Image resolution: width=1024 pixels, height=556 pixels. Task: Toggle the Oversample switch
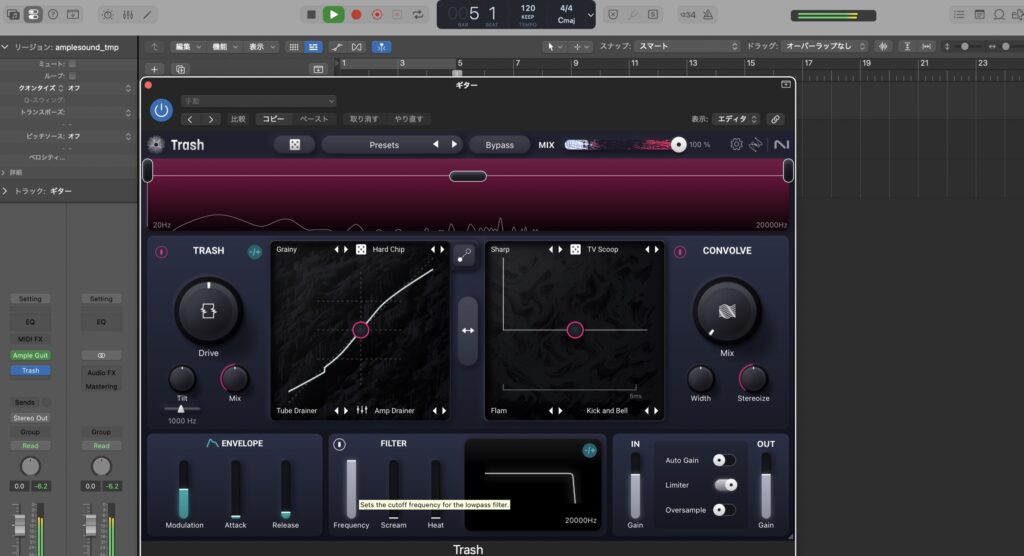724,510
